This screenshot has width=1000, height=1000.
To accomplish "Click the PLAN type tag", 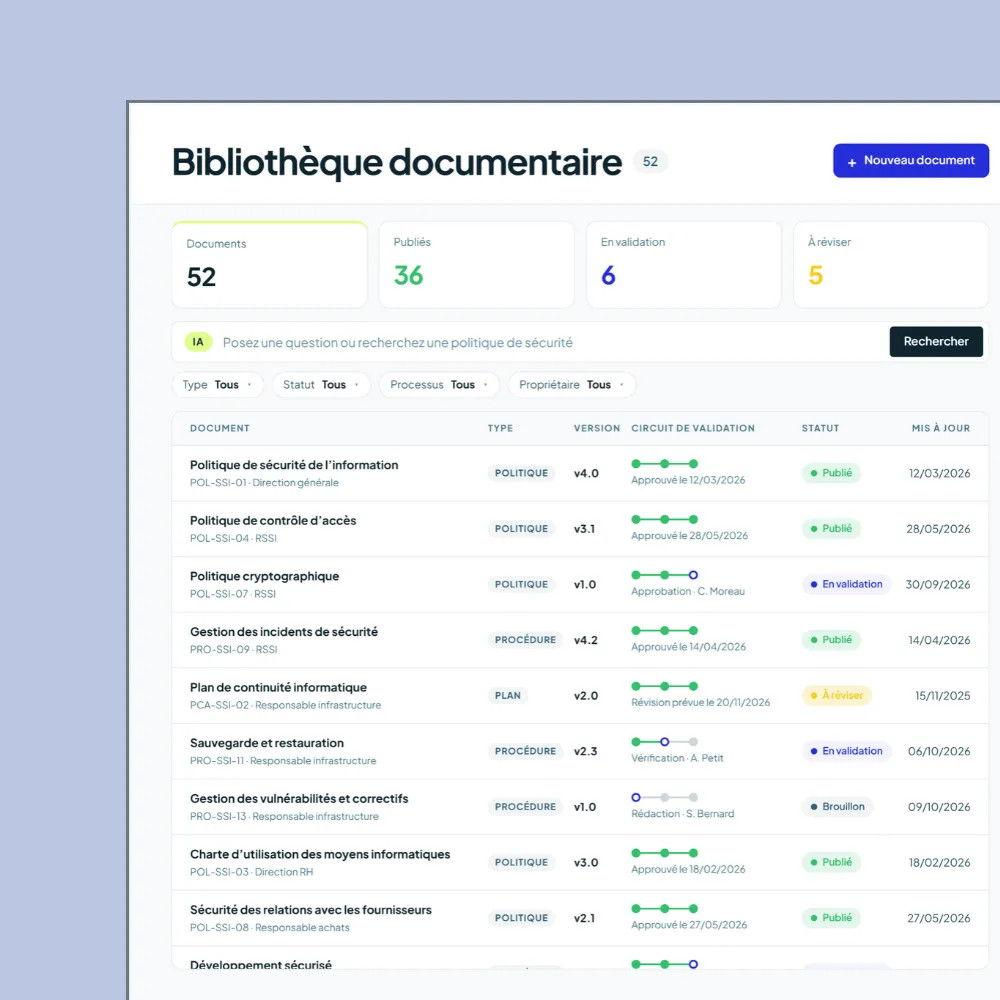I will click(x=508, y=695).
